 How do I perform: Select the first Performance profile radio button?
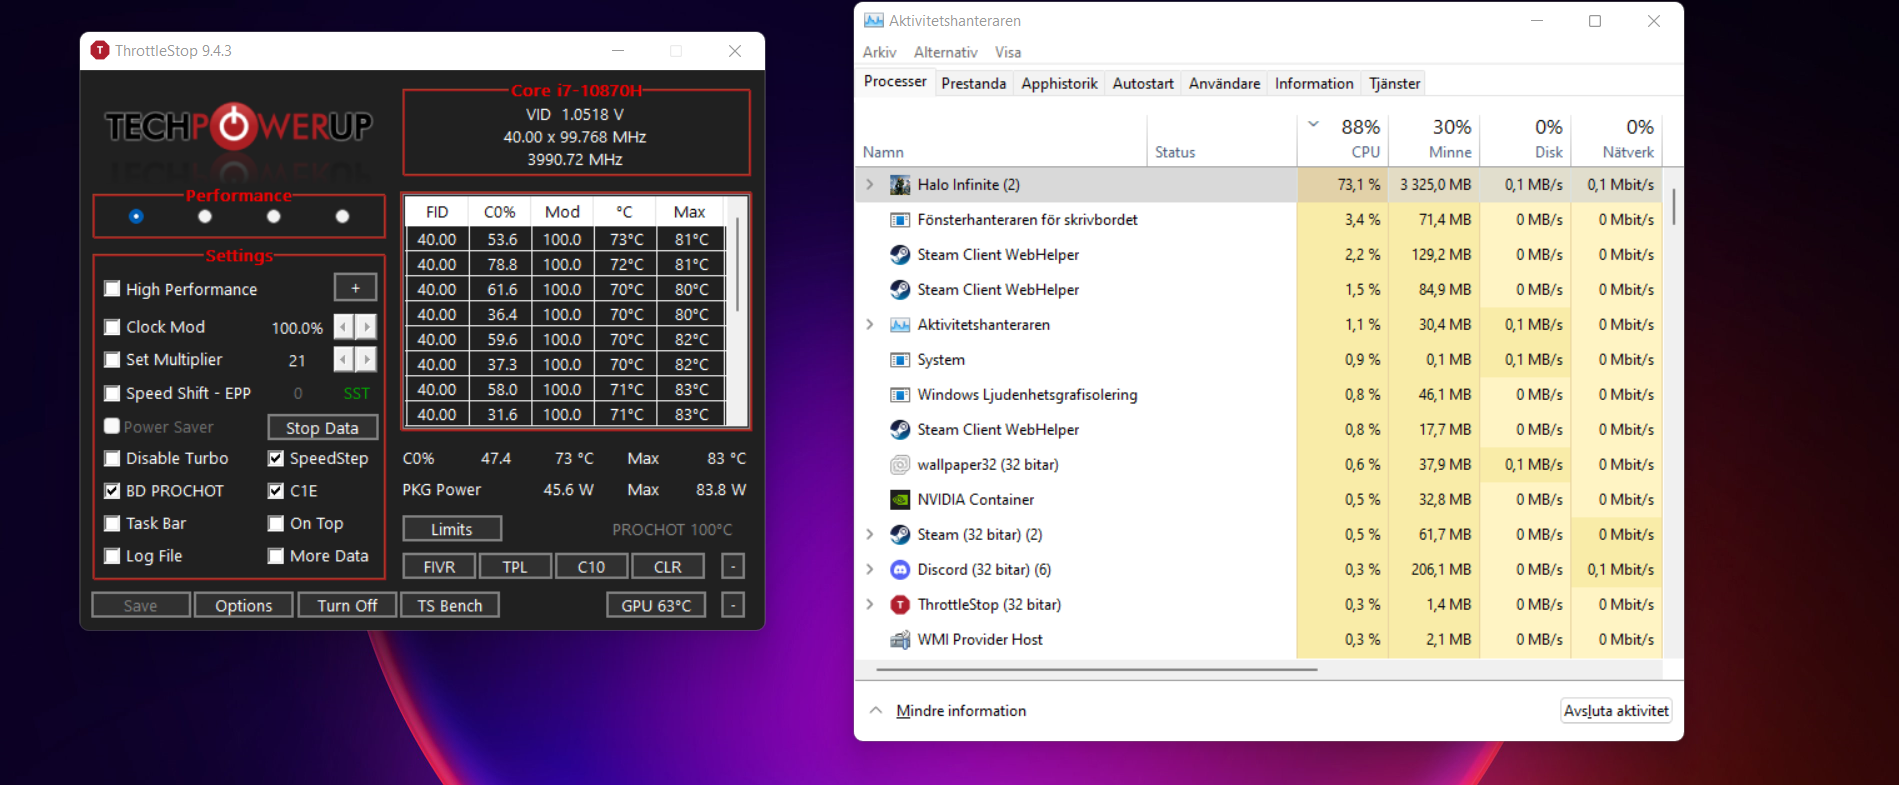(x=136, y=216)
